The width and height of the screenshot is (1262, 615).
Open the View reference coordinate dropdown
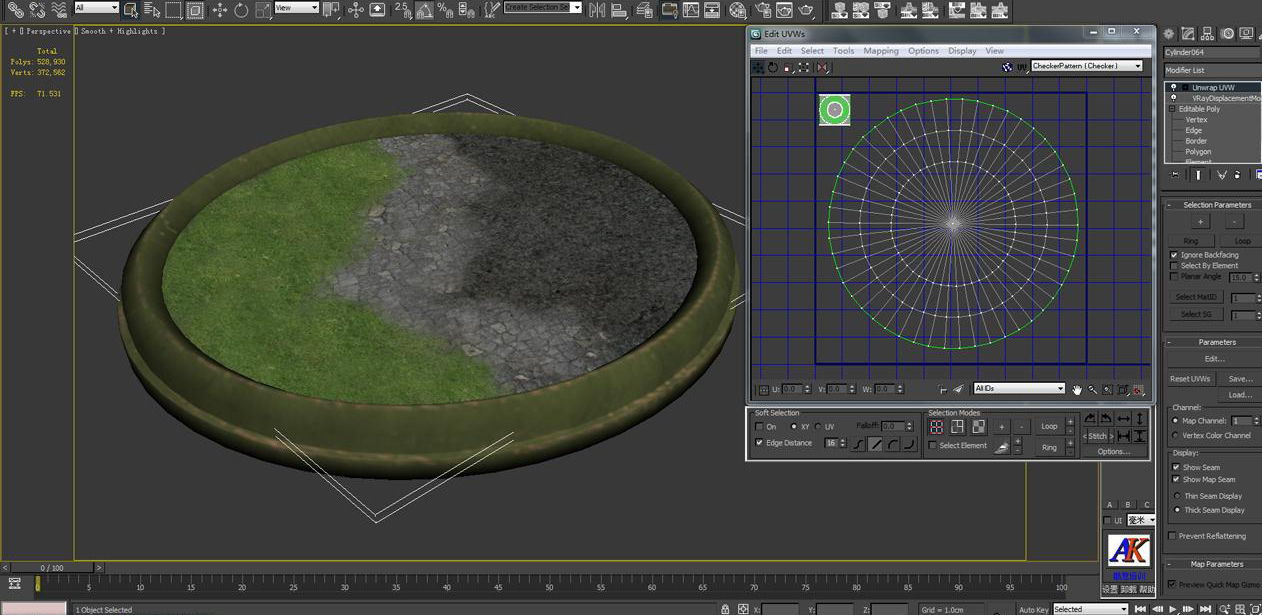pos(297,8)
